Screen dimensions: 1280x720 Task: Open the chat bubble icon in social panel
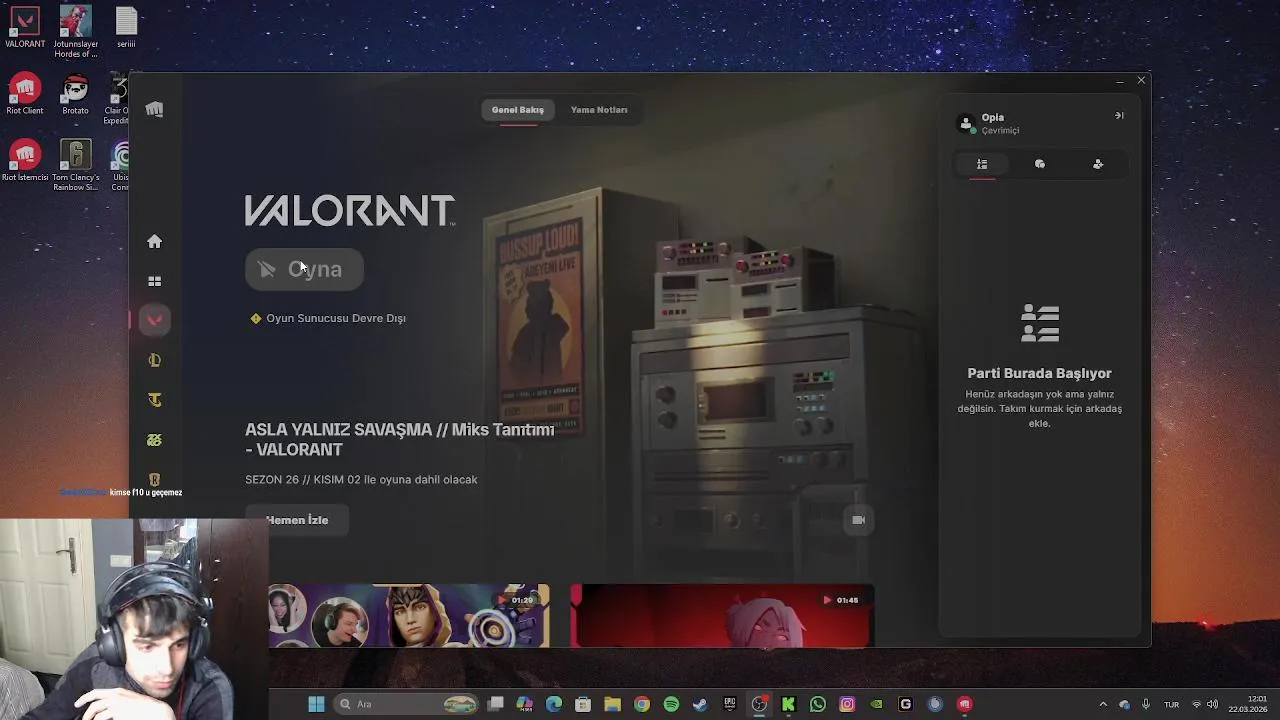coord(1040,164)
